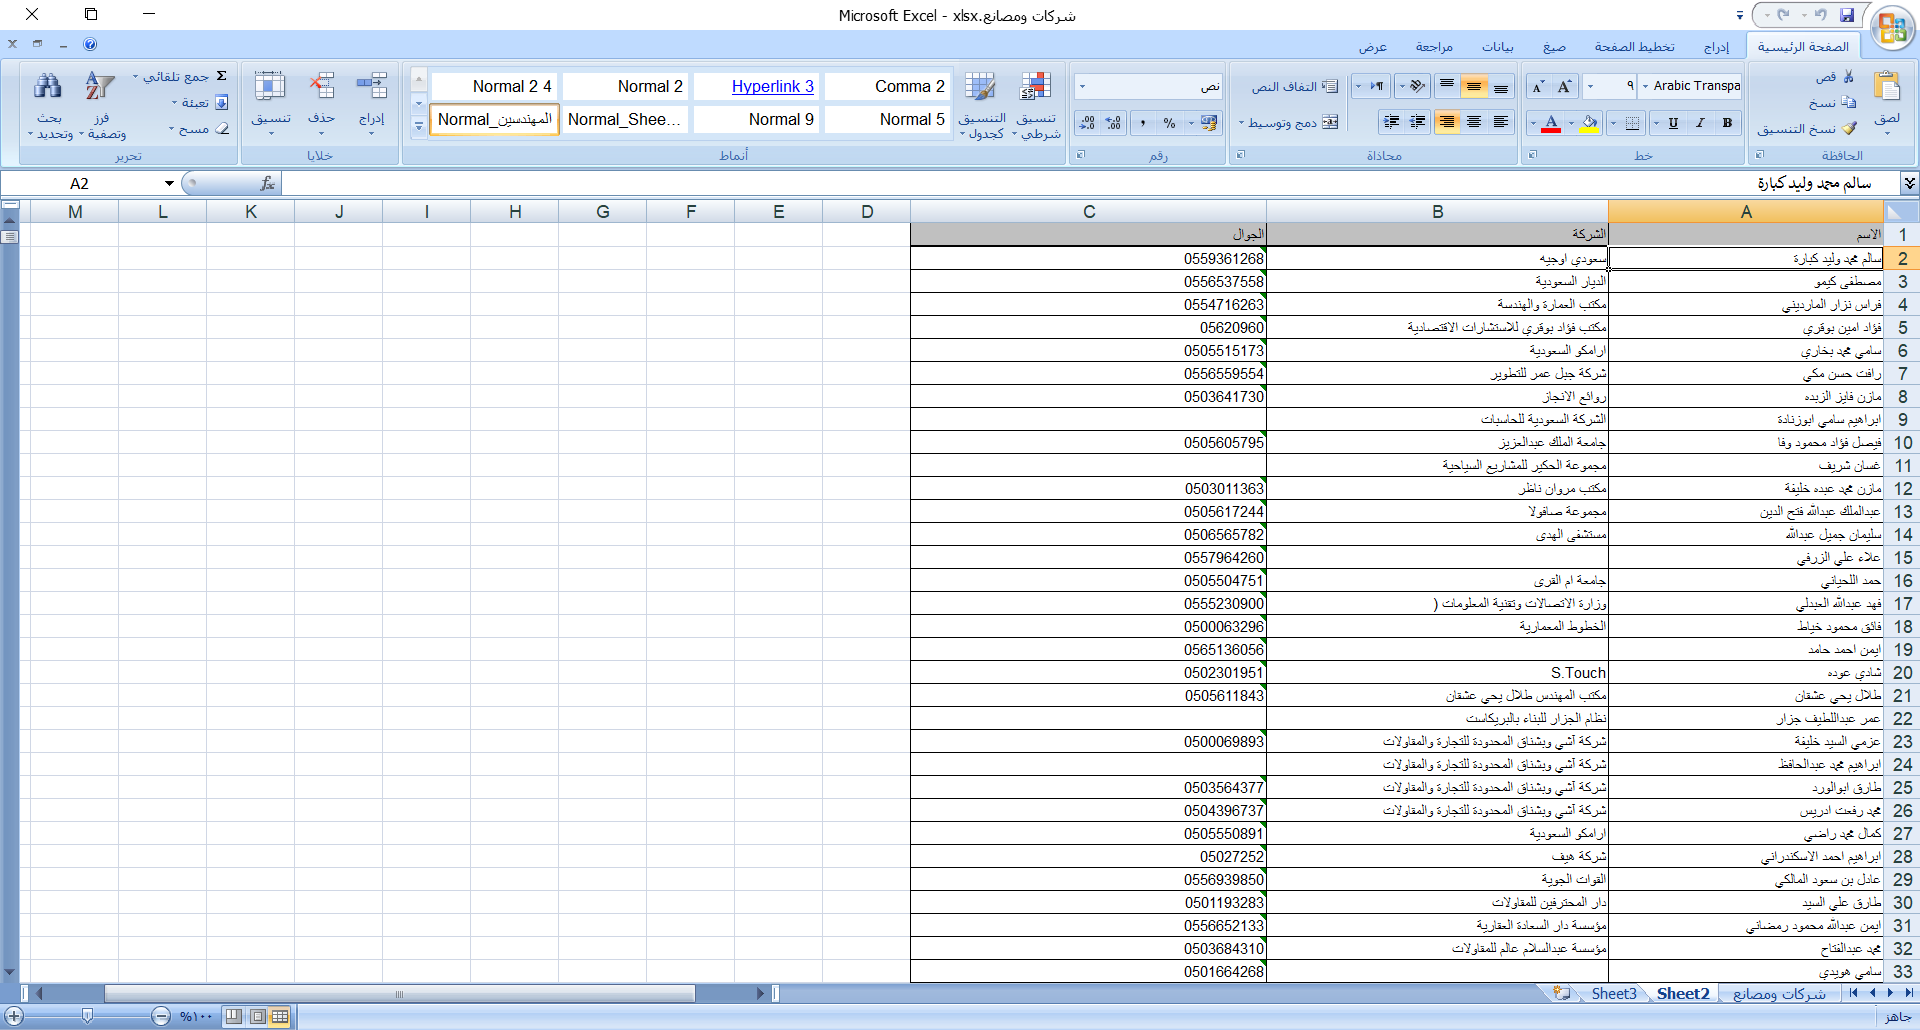
Task: Open the Name Box dropdown arrow
Action: tap(169, 183)
